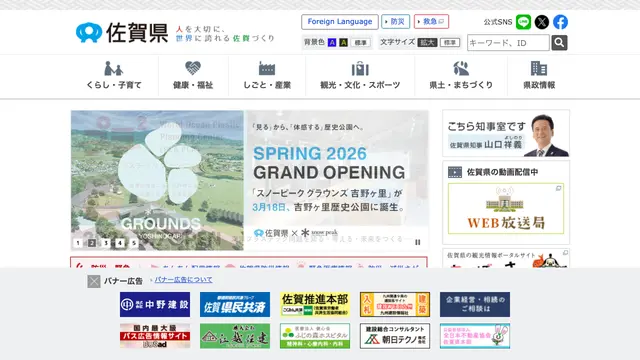Open the X social media icon
The image size is (640, 360).
click(542, 22)
